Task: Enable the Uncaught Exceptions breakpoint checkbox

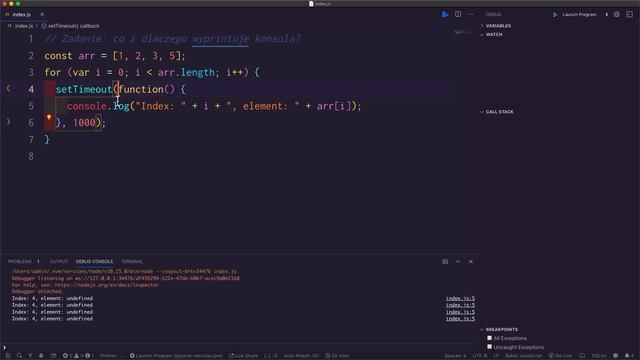Action: (489, 347)
